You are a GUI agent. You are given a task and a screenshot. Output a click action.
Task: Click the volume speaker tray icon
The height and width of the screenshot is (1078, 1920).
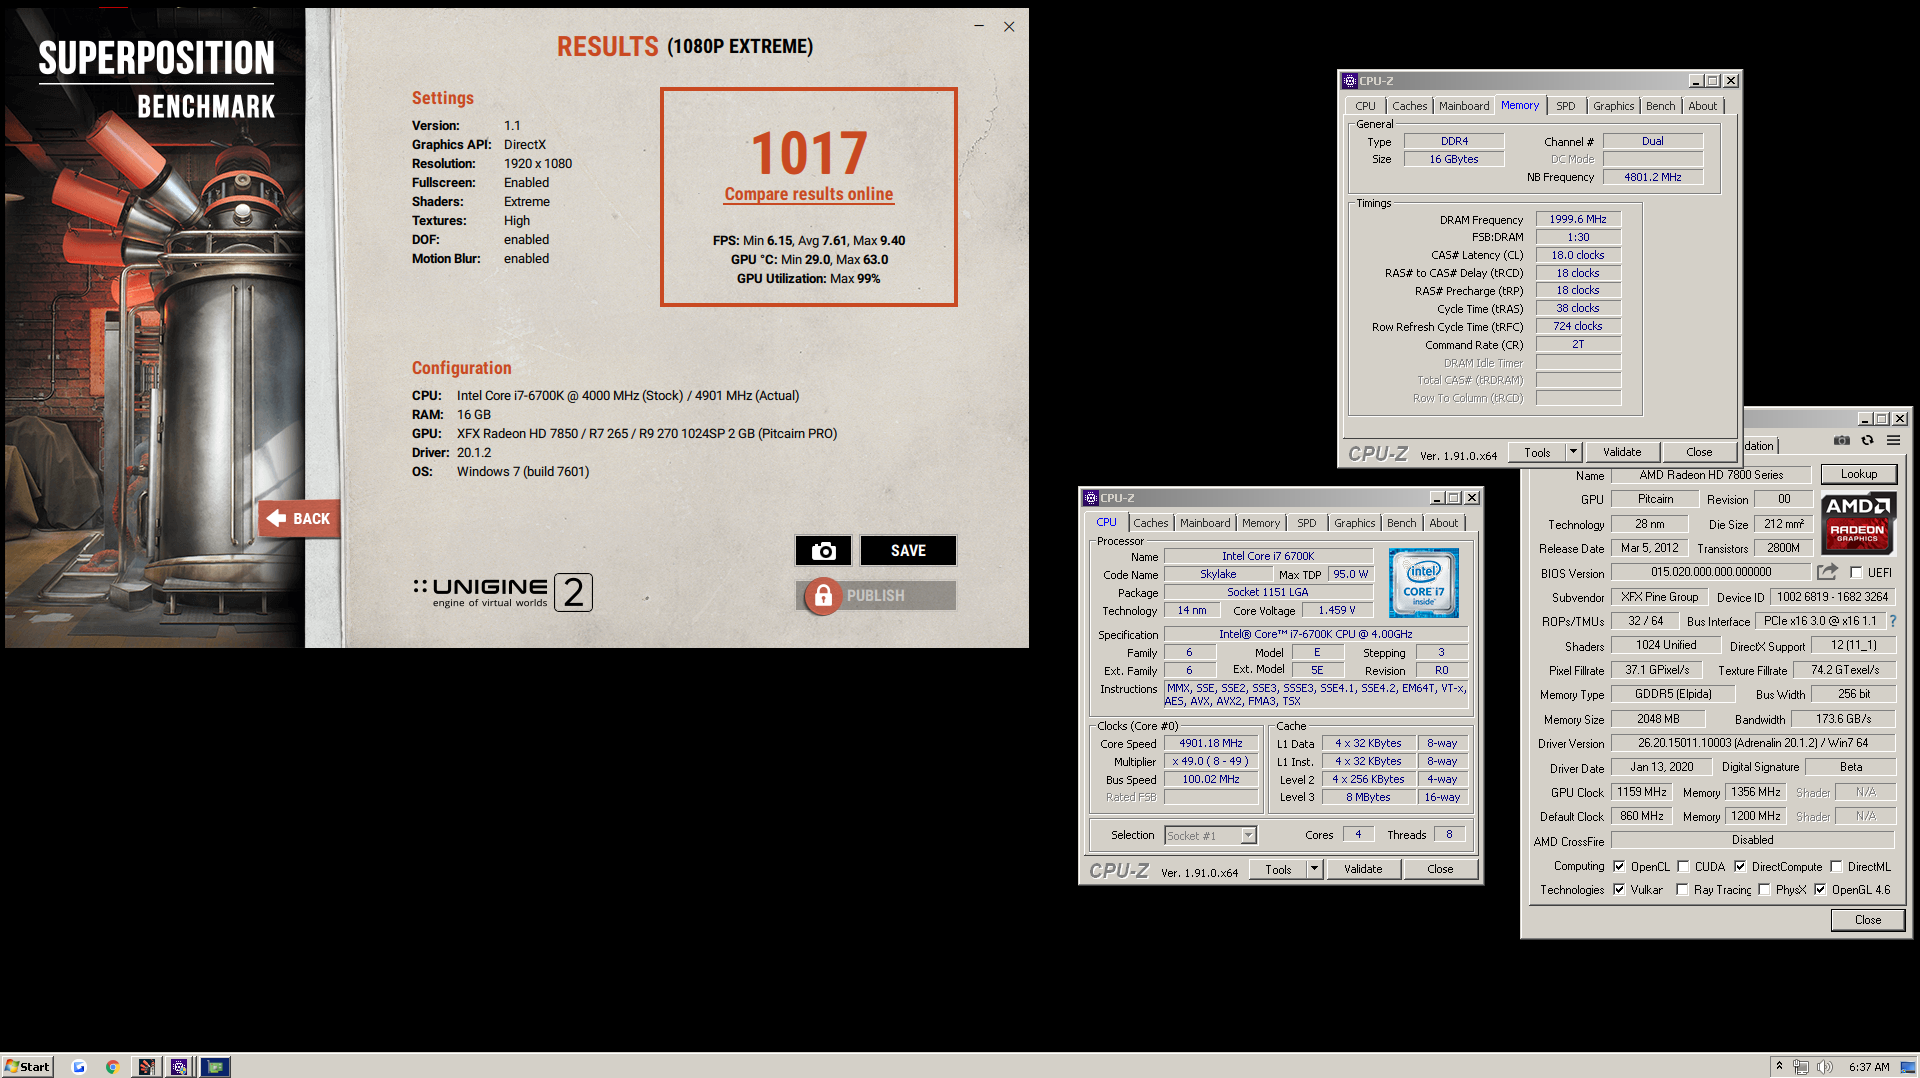pyautogui.click(x=1825, y=1067)
